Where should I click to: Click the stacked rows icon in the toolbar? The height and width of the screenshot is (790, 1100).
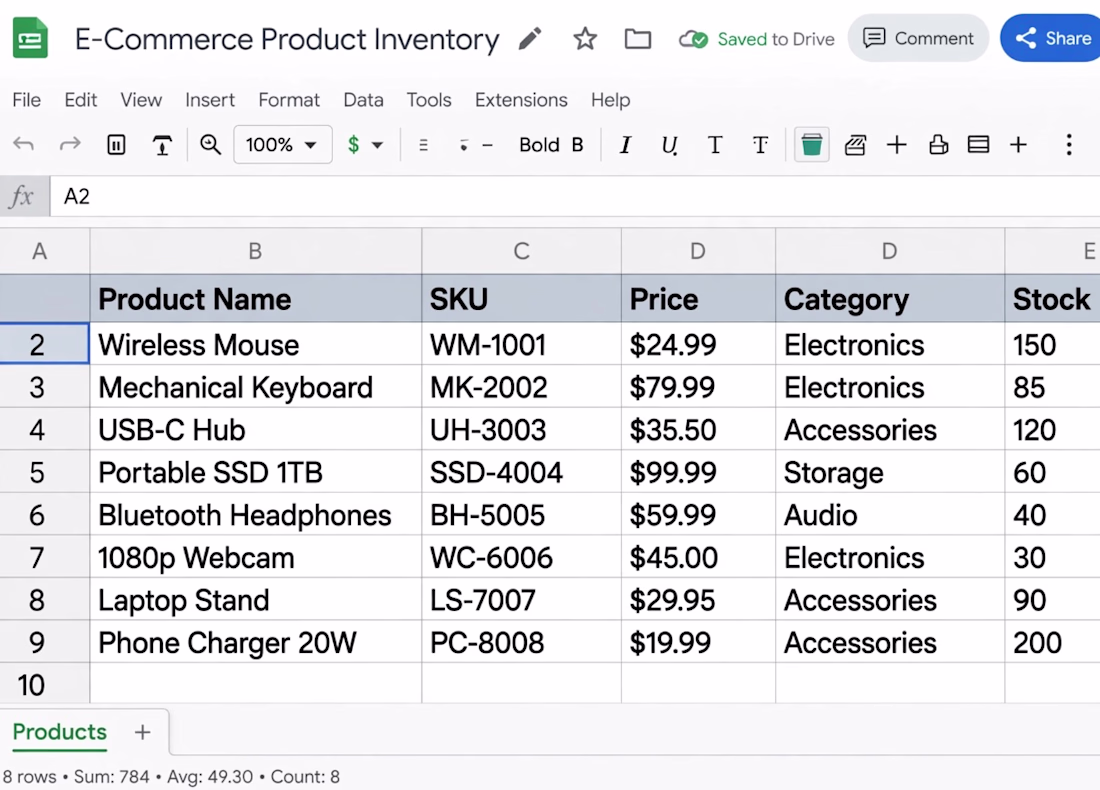click(x=978, y=145)
